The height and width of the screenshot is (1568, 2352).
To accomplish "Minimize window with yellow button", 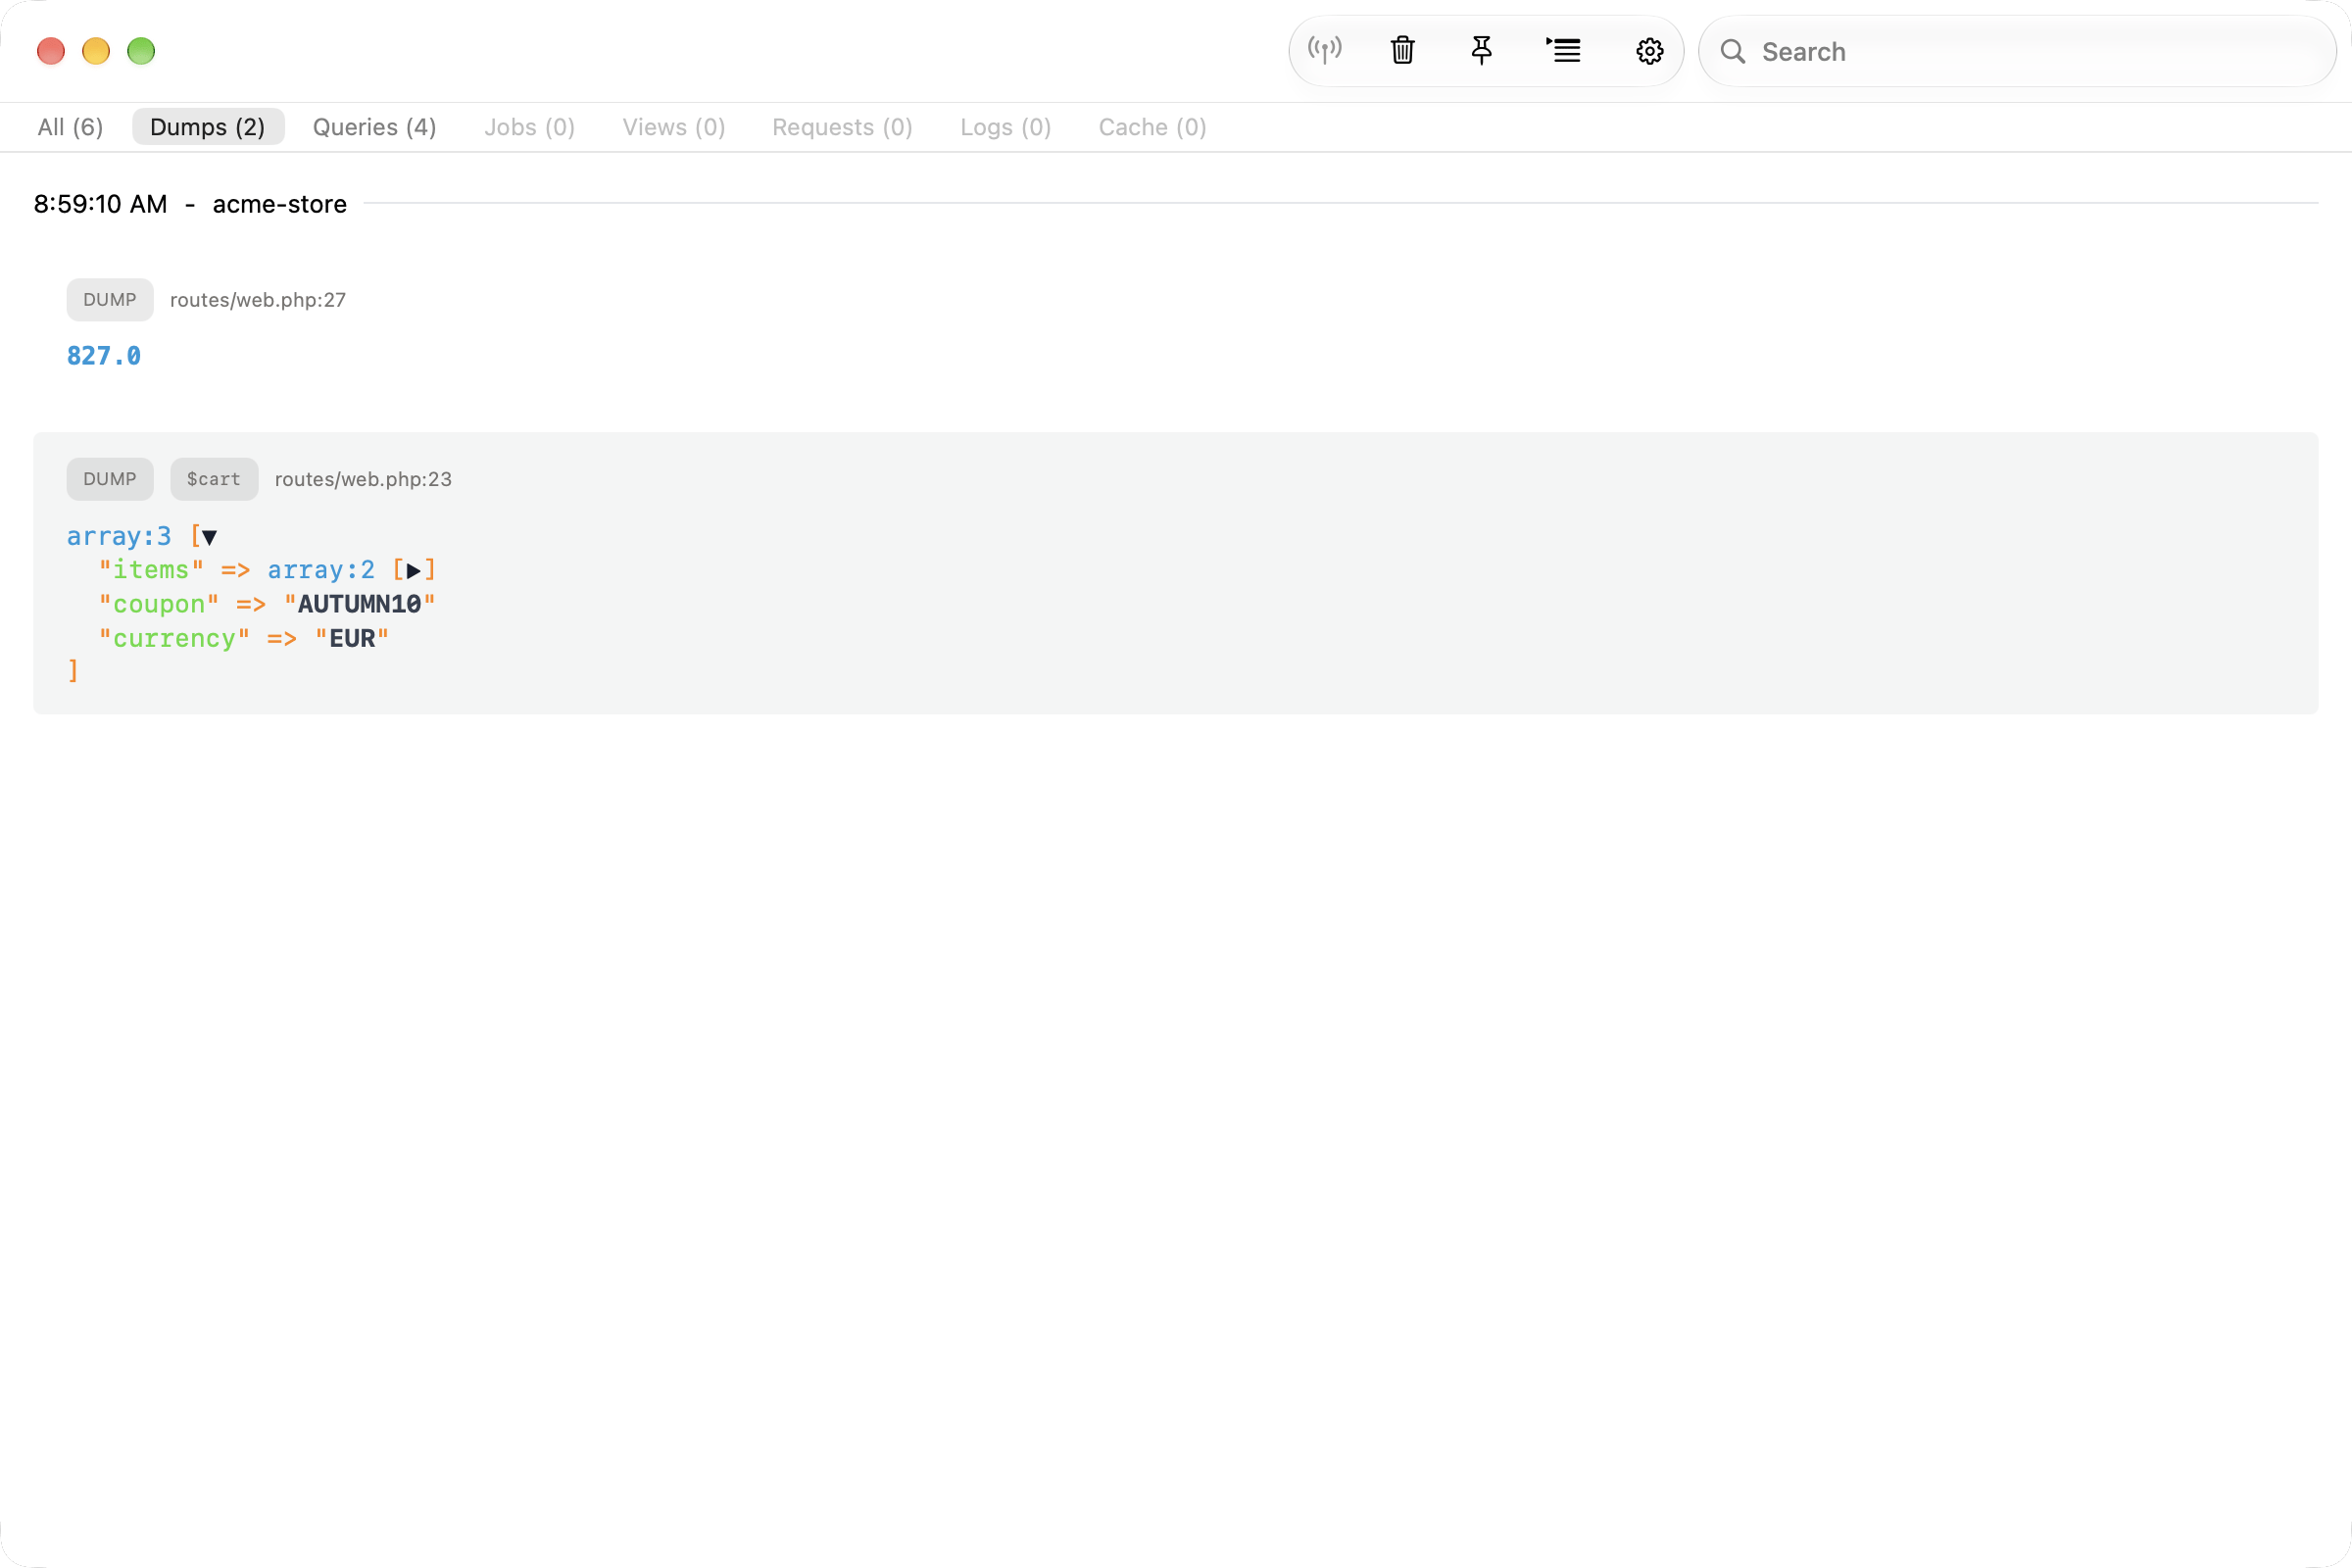I will (x=96, y=51).
